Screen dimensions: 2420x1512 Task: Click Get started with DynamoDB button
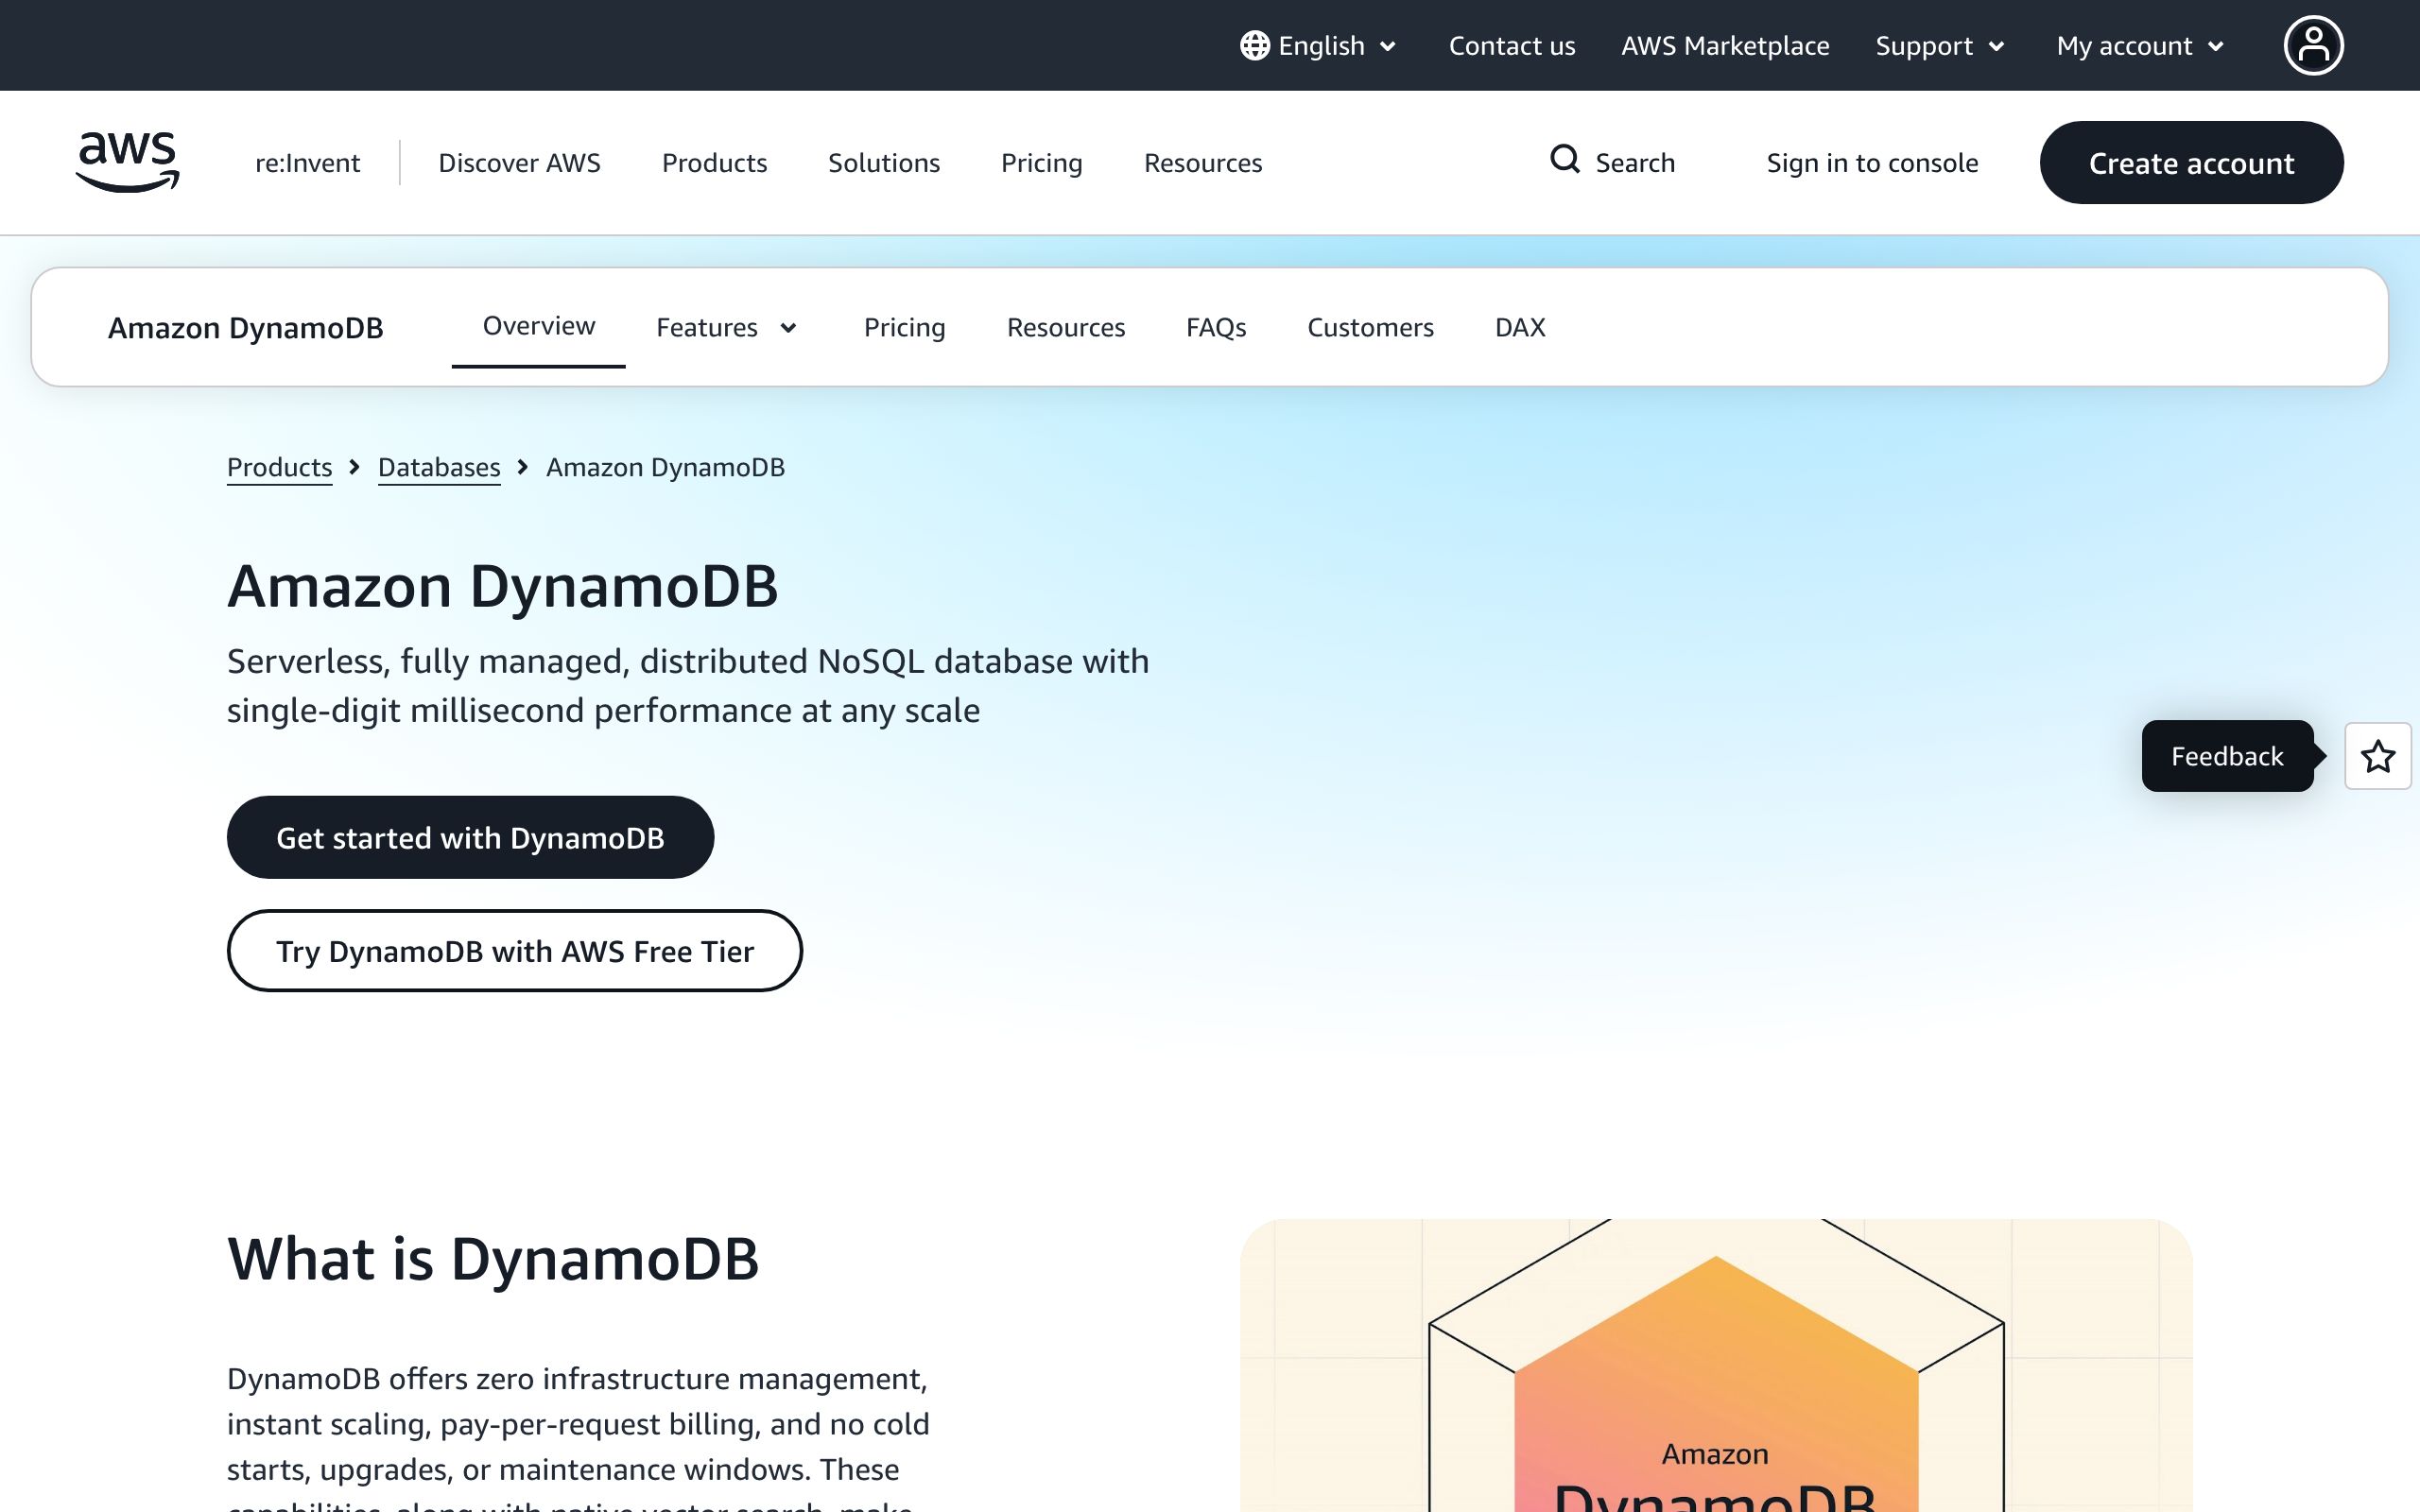point(470,837)
